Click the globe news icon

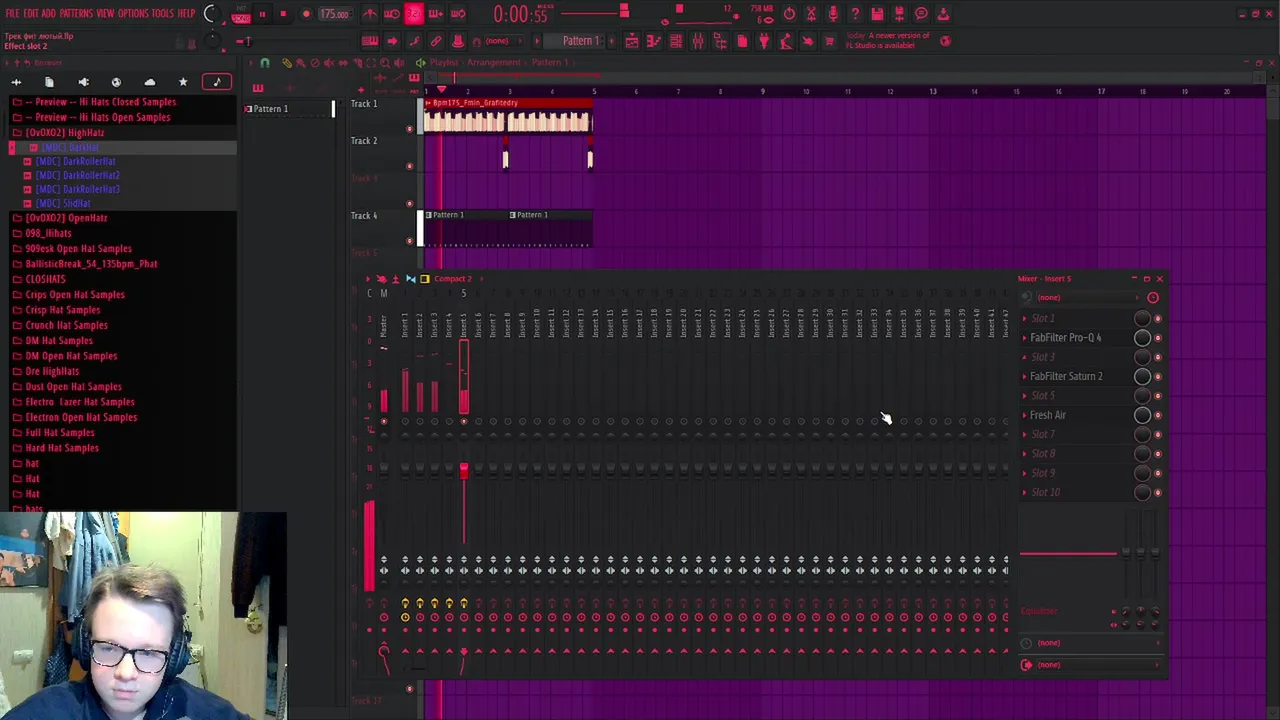pos(945,41)
